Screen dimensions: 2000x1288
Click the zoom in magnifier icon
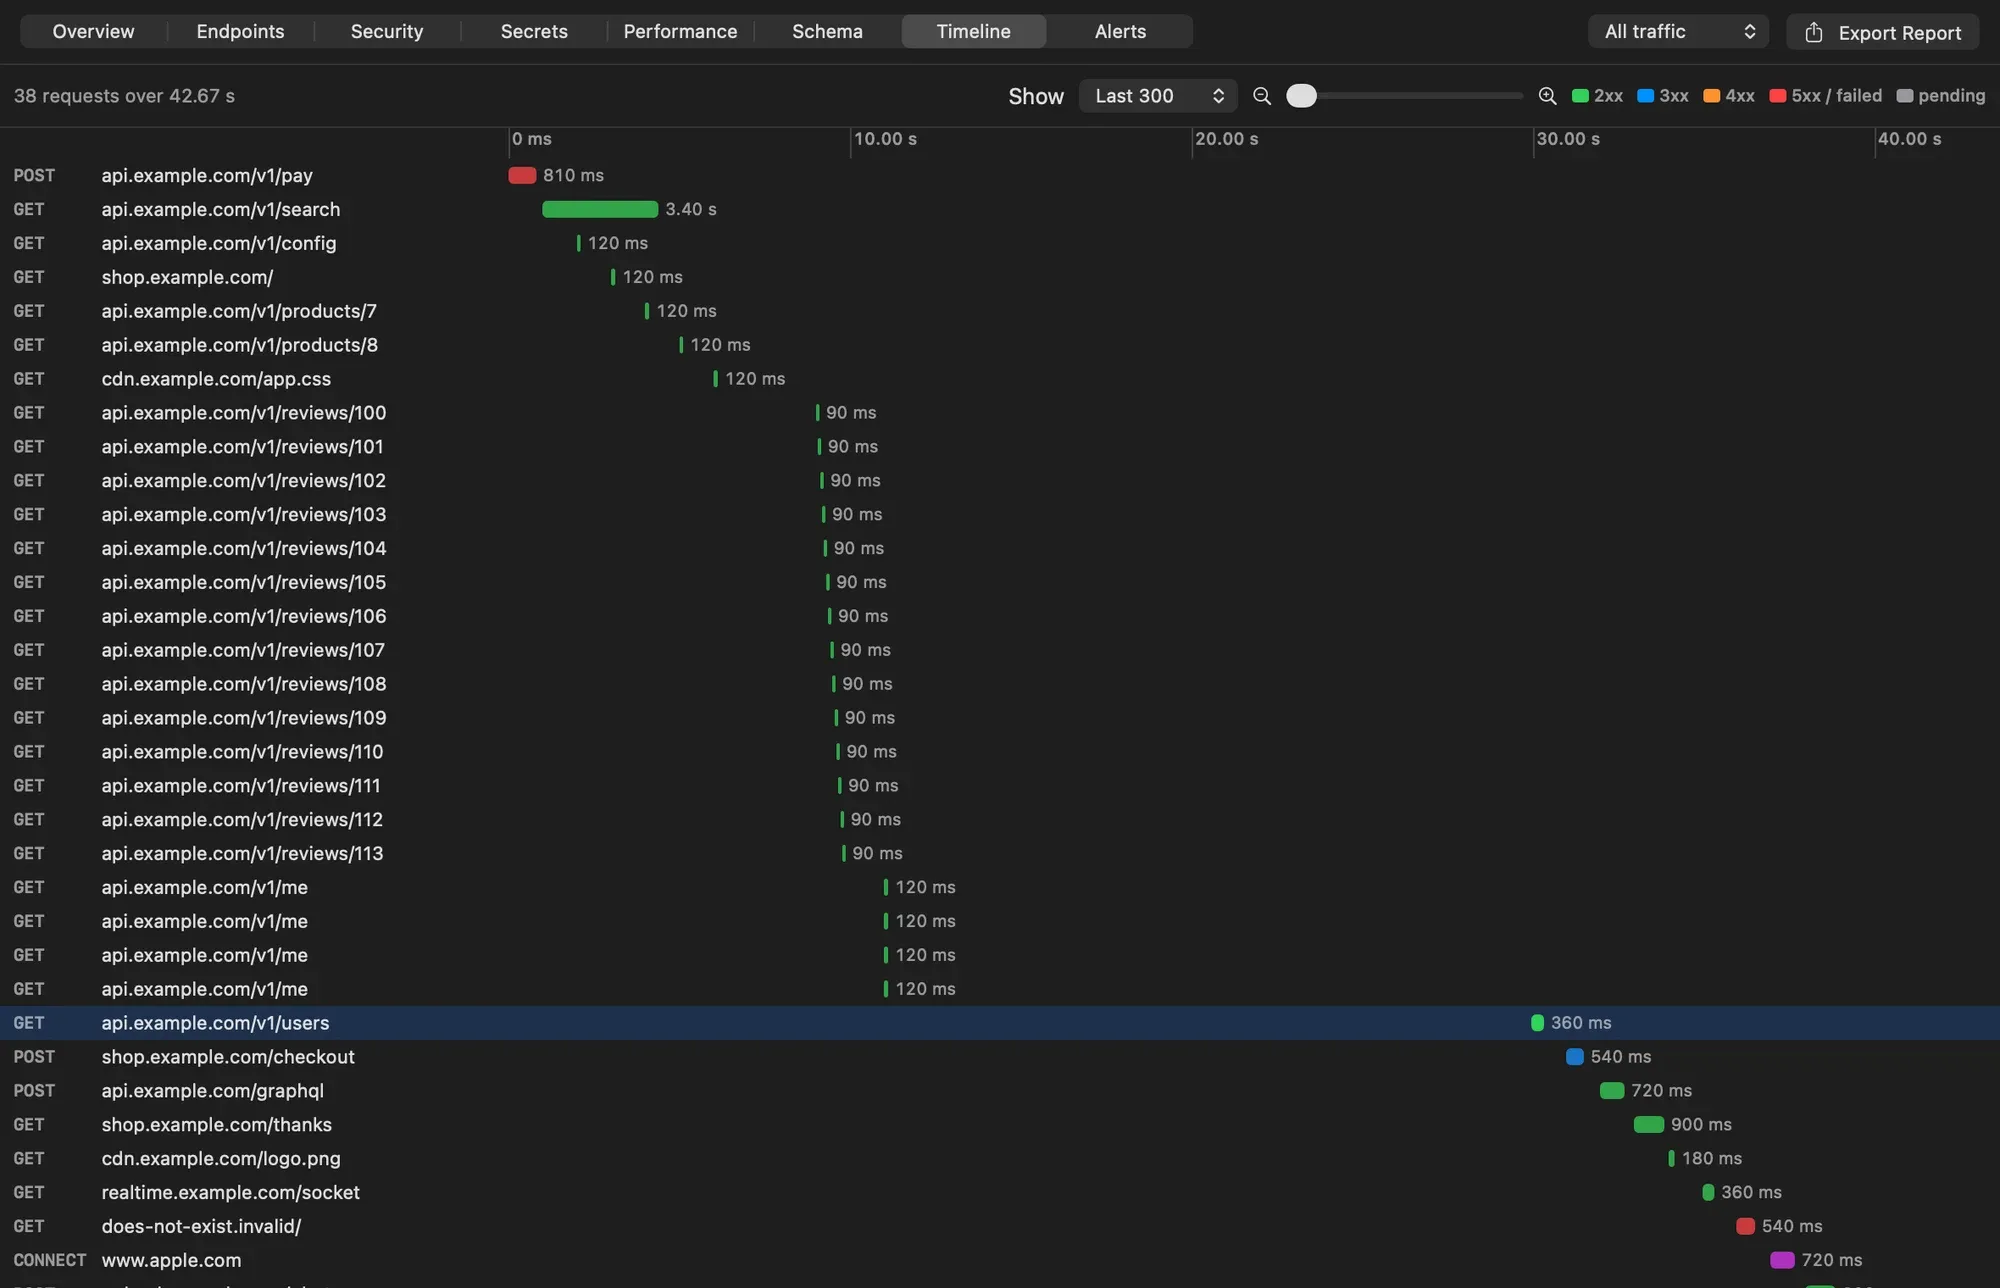[x=1547, y=96]
